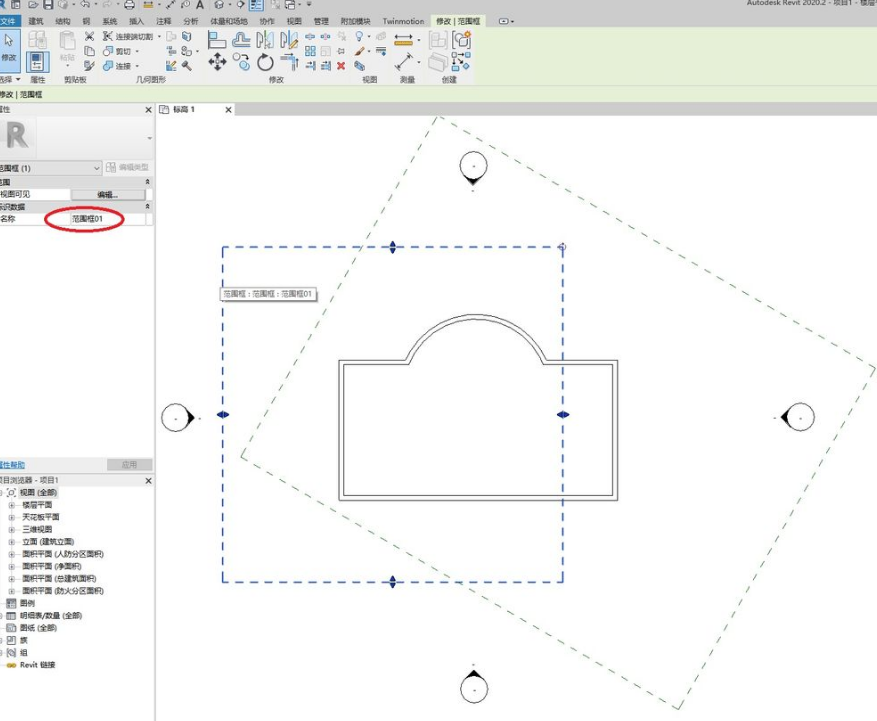Screen dimensions: 877x721
Task: Select the Move tool in ribbon
Action: [x=217, y=62]
